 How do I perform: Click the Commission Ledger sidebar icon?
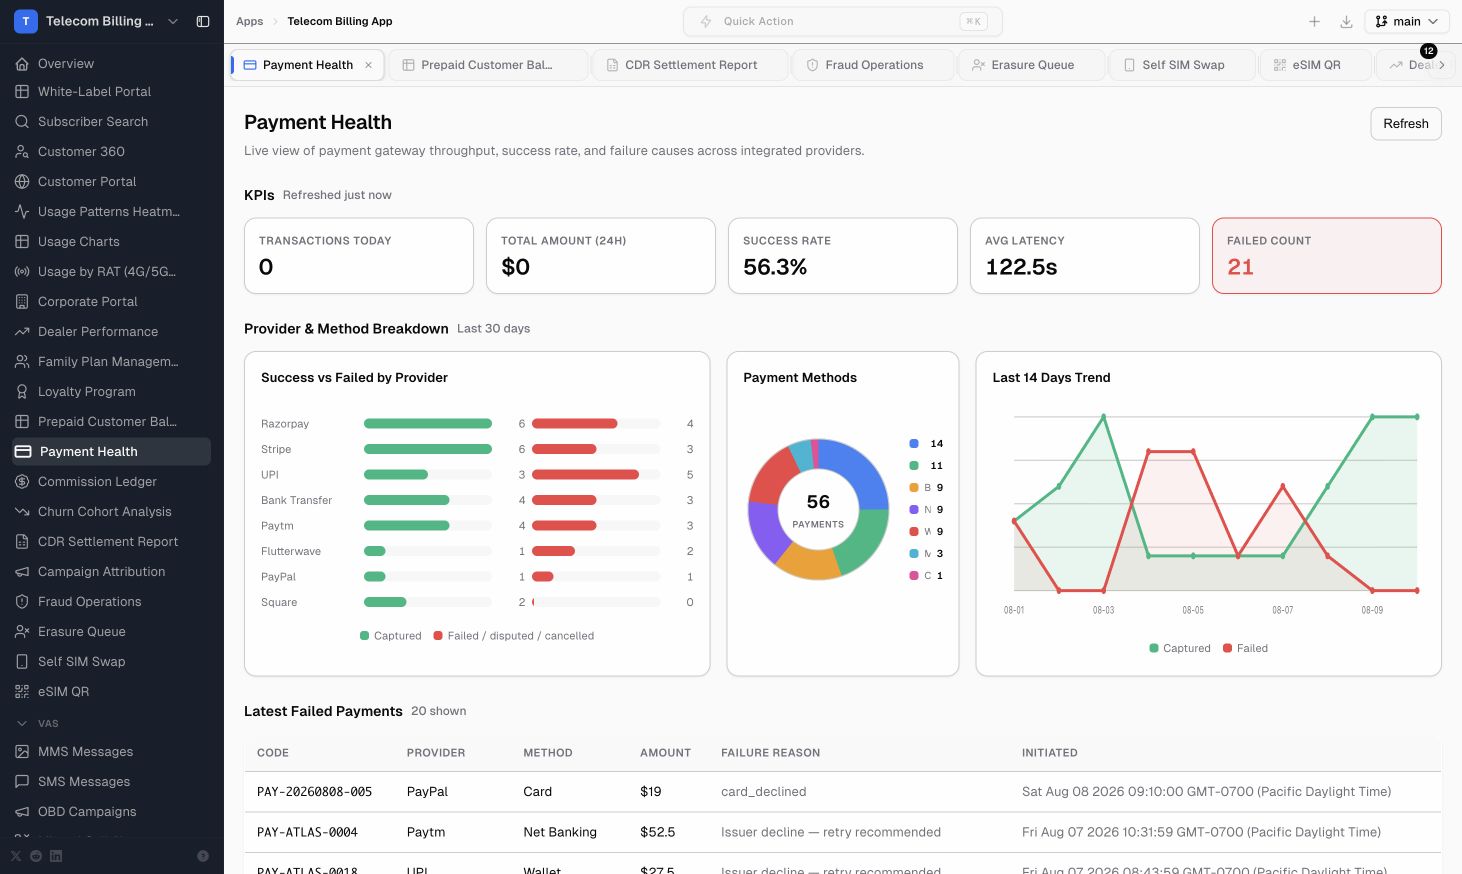[22, 481]
